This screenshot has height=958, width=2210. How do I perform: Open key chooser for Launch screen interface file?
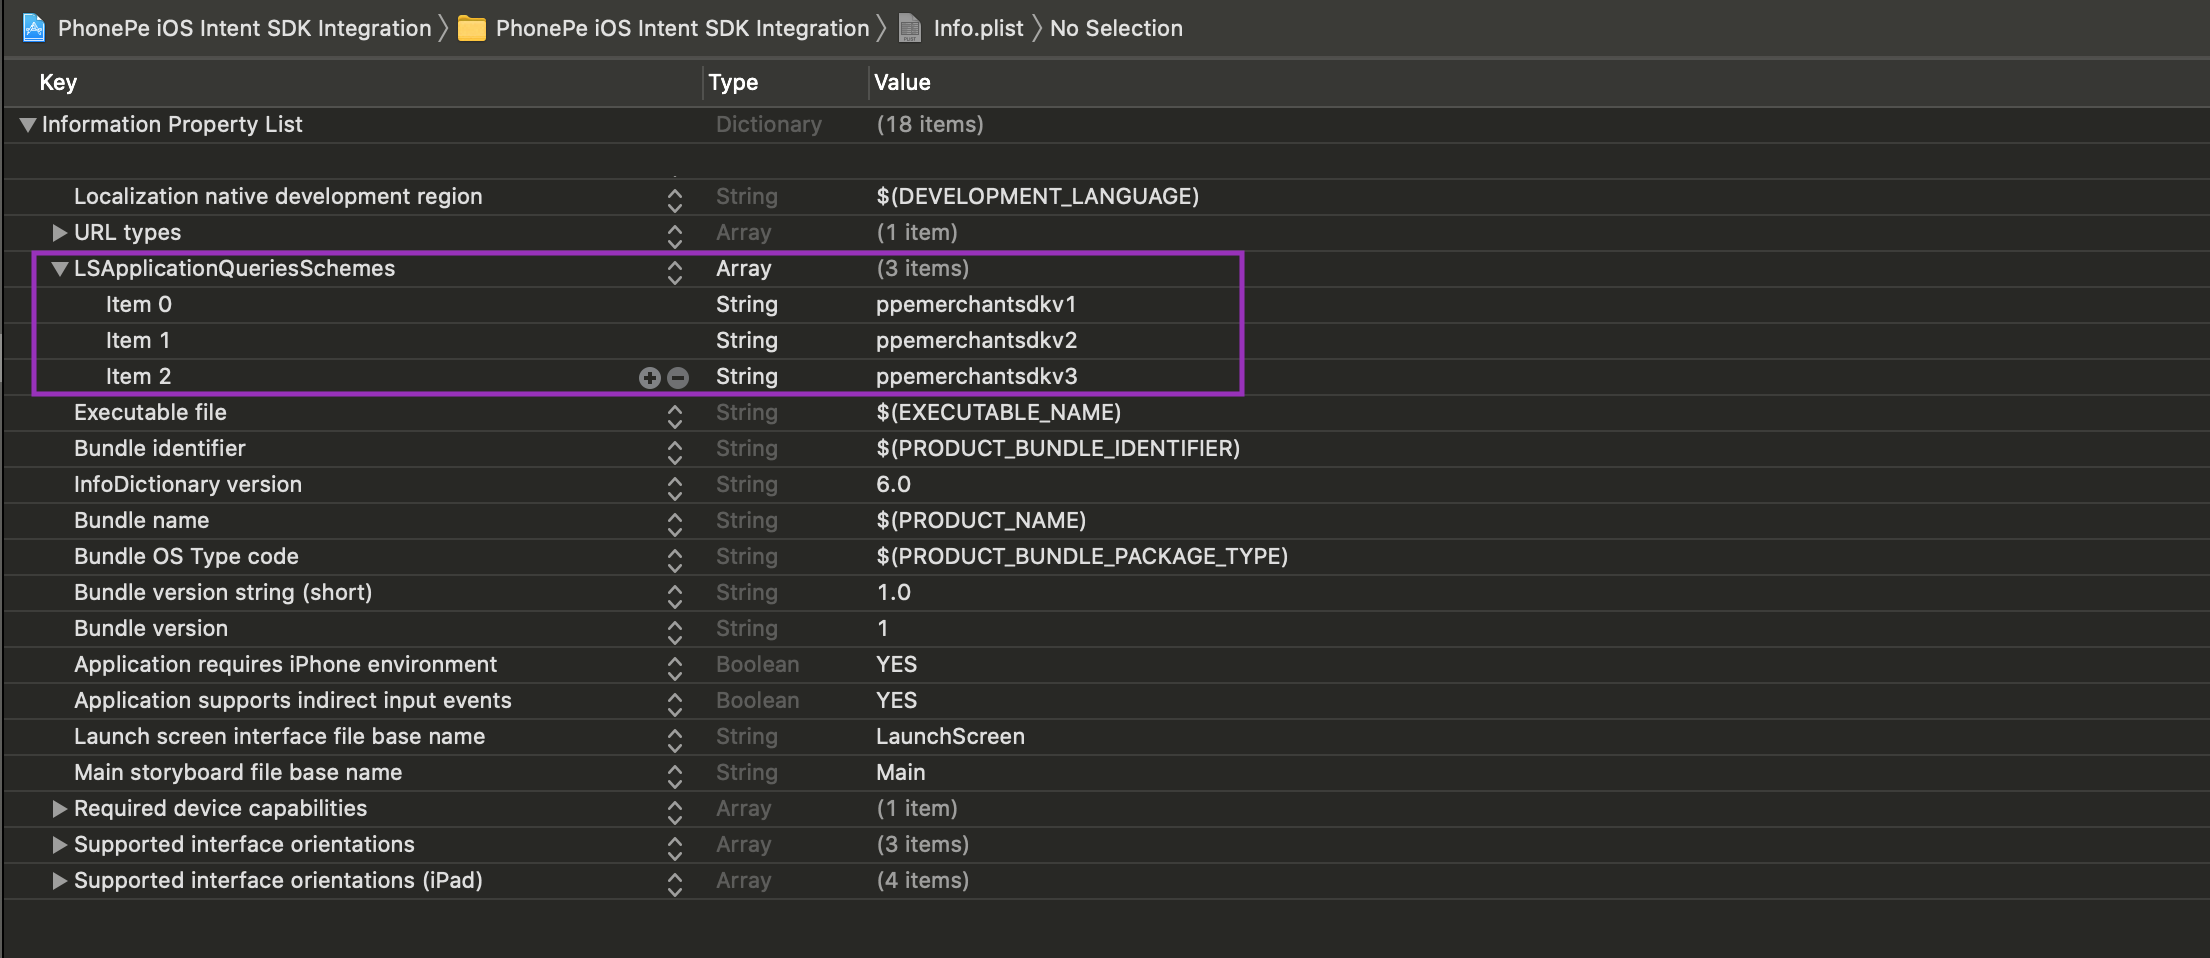point(675,739)
